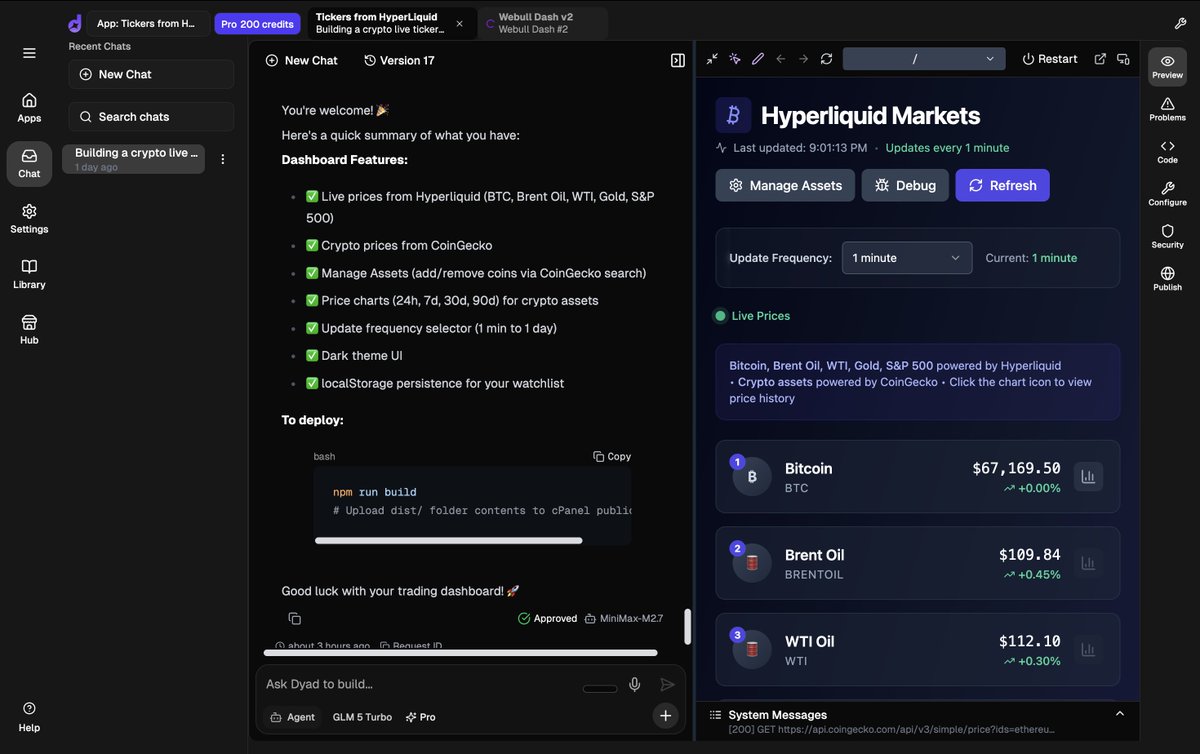Open App: Tickers from H... app selector
Image resolution: width=1200 pixels, height=754 pixels.
pos(148,23)
